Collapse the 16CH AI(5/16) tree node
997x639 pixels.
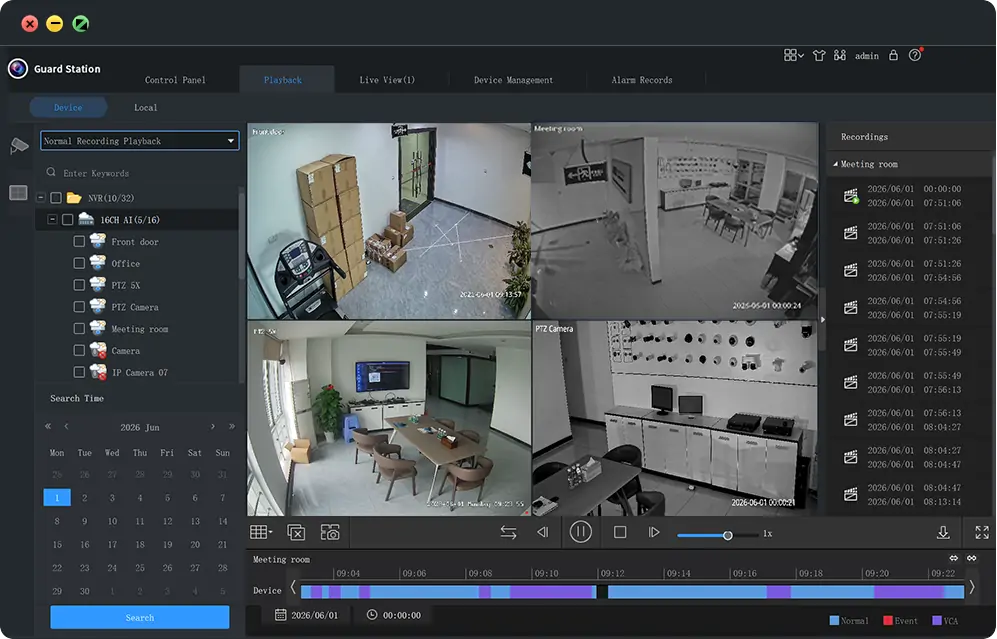(x=52, y=219)
